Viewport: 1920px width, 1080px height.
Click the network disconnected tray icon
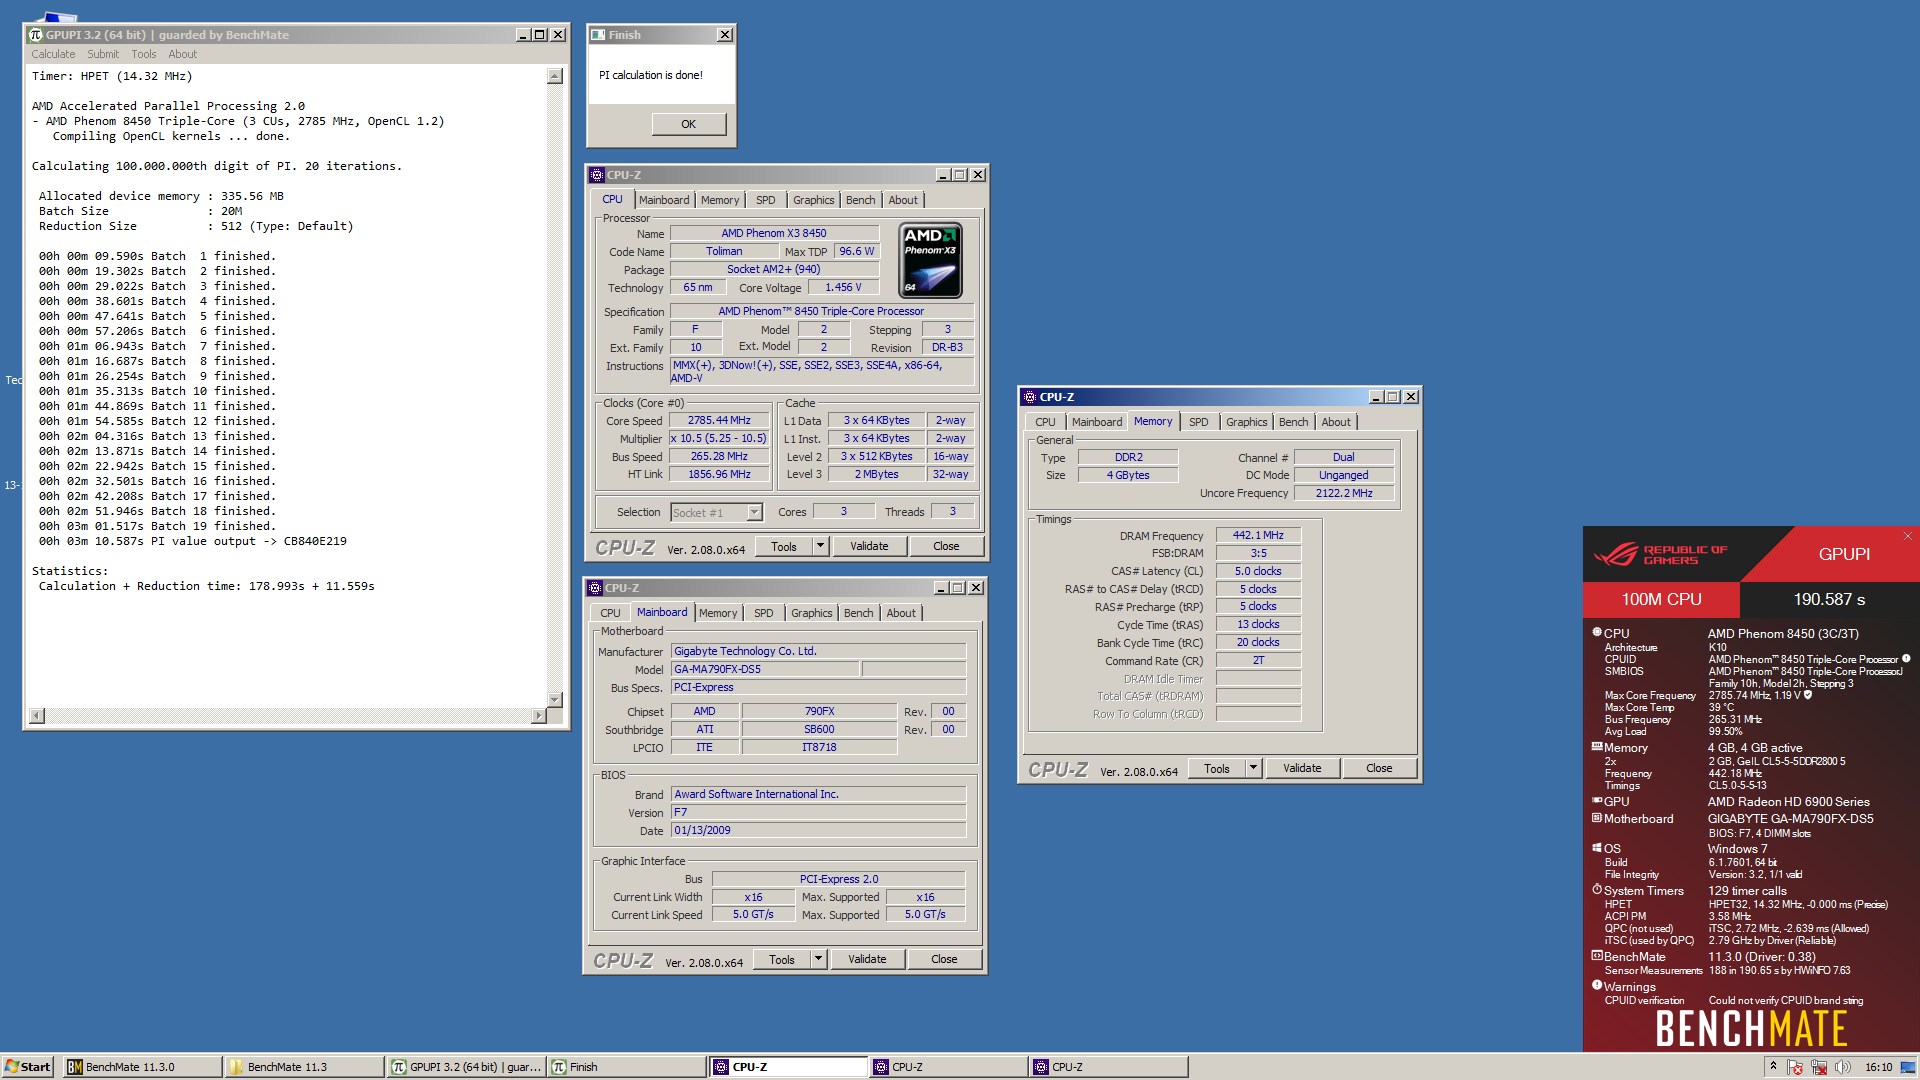pyautogui.click(x=1819, y=1067)
